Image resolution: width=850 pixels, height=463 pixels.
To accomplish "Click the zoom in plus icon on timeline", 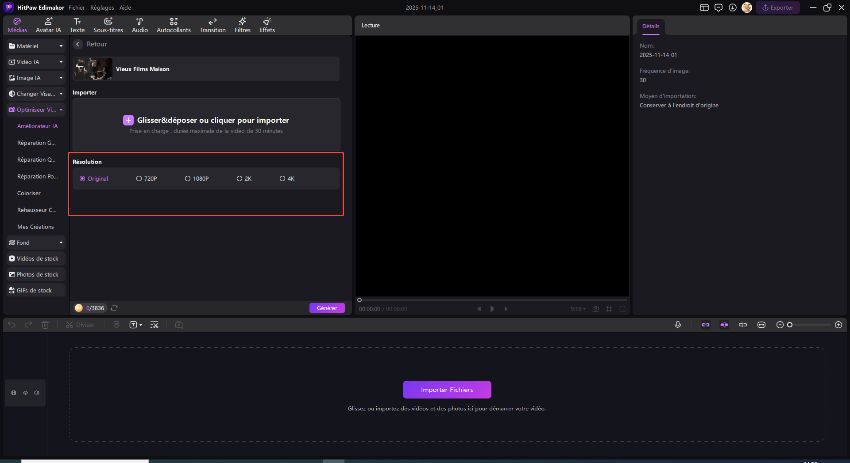I will point(839,325).
